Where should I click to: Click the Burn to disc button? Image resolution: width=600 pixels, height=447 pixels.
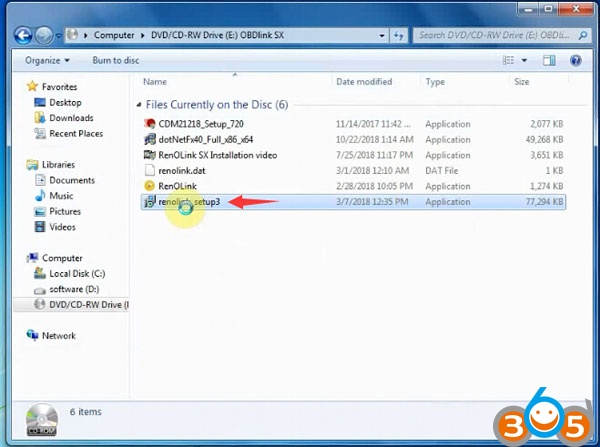[116, 60]
